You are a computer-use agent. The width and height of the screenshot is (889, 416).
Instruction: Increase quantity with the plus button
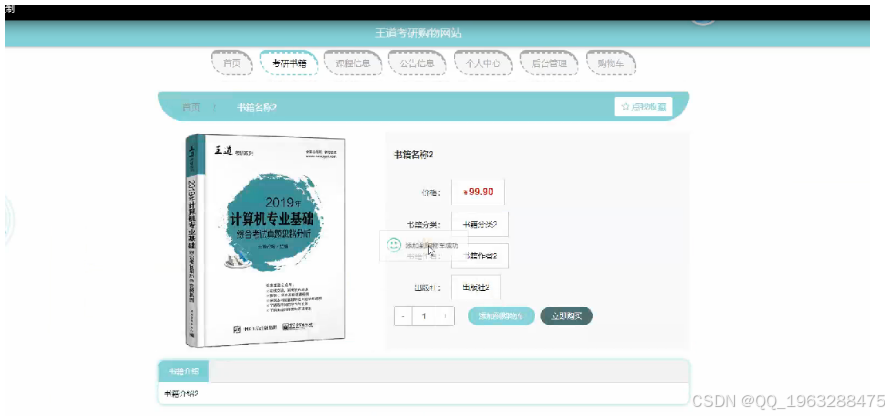(x=446, y=316)
